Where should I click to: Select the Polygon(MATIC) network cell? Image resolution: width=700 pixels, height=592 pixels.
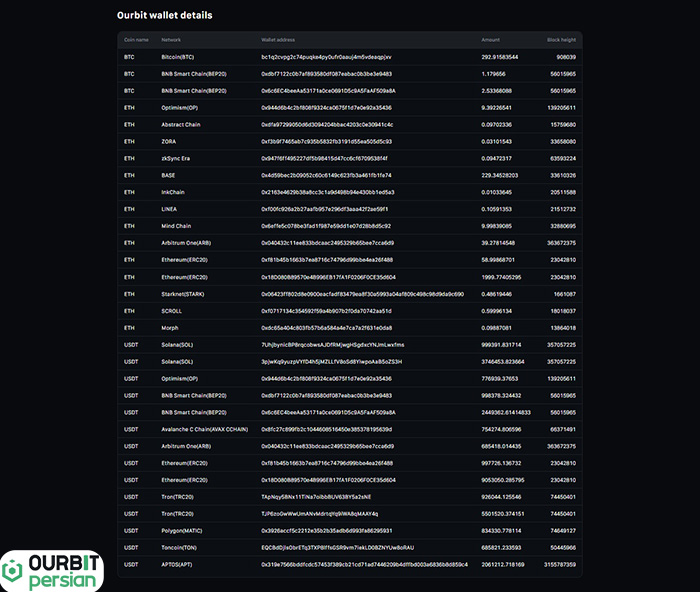(x=183, y=530)
